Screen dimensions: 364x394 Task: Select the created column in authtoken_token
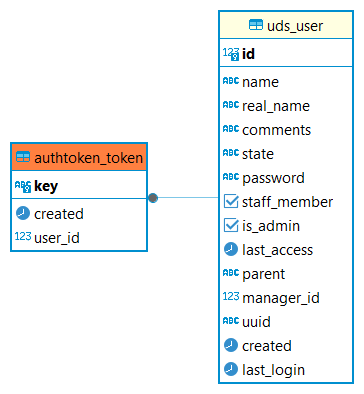point(59,214)
